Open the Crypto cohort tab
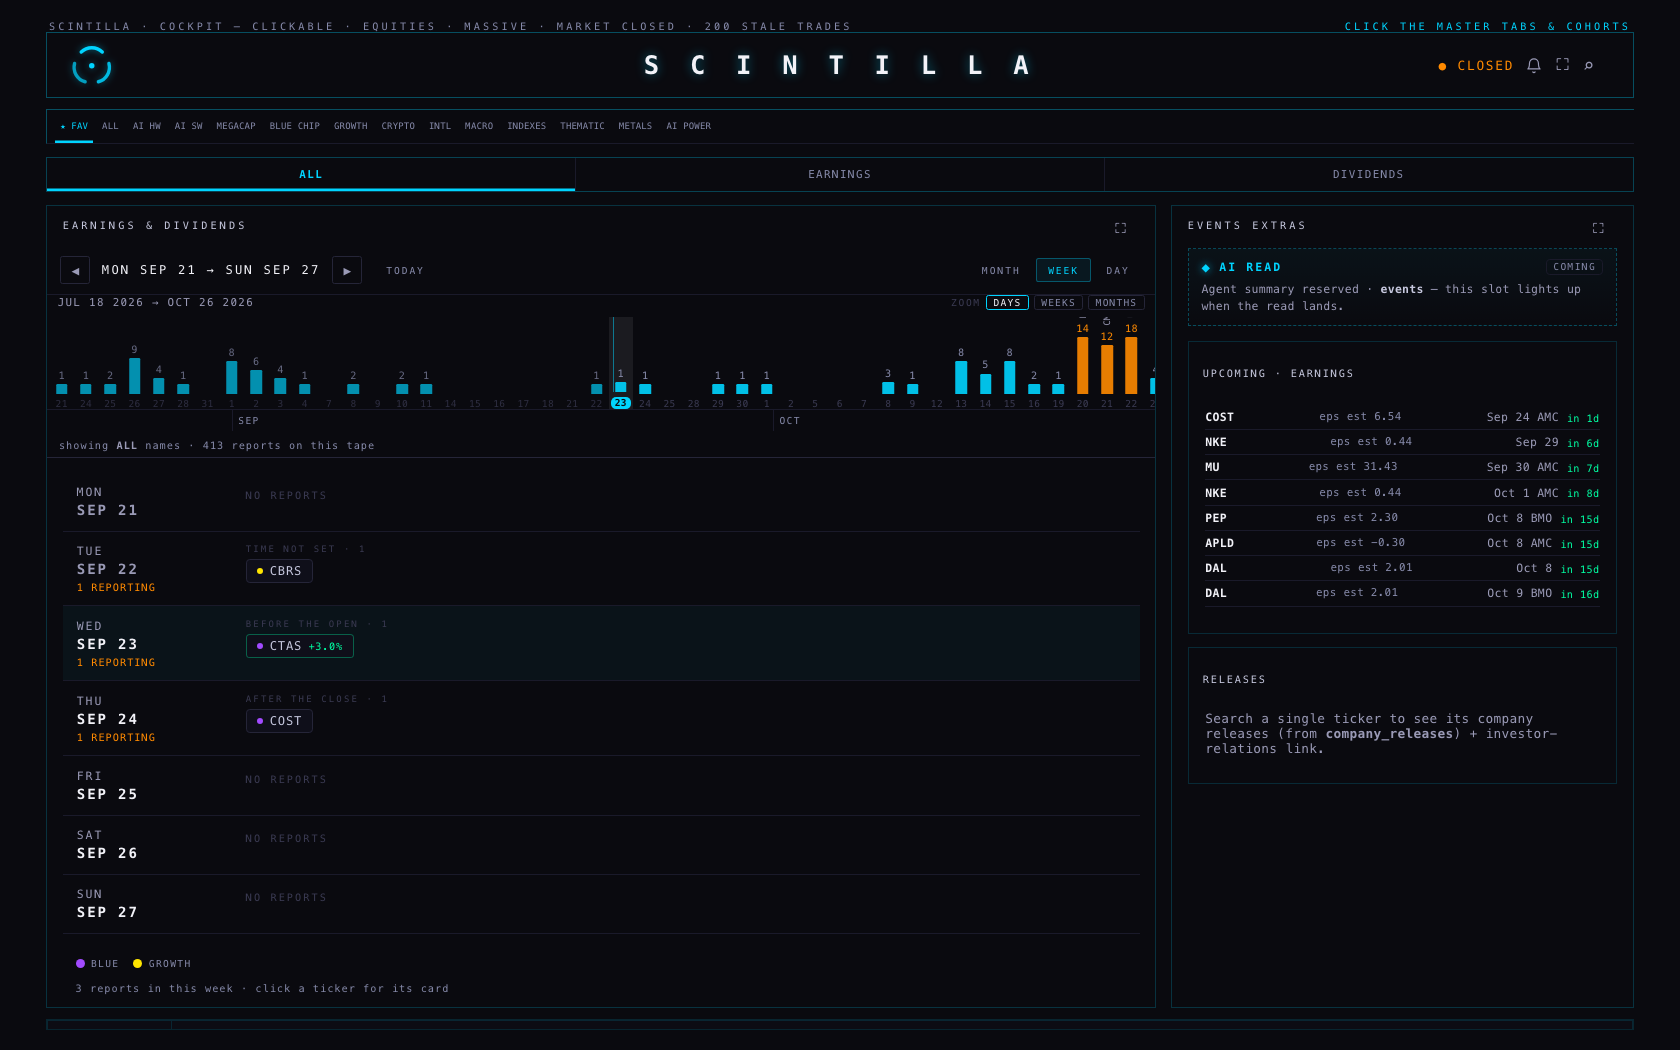This screenshot has height=1050, width=1680. tap(398, 126)
